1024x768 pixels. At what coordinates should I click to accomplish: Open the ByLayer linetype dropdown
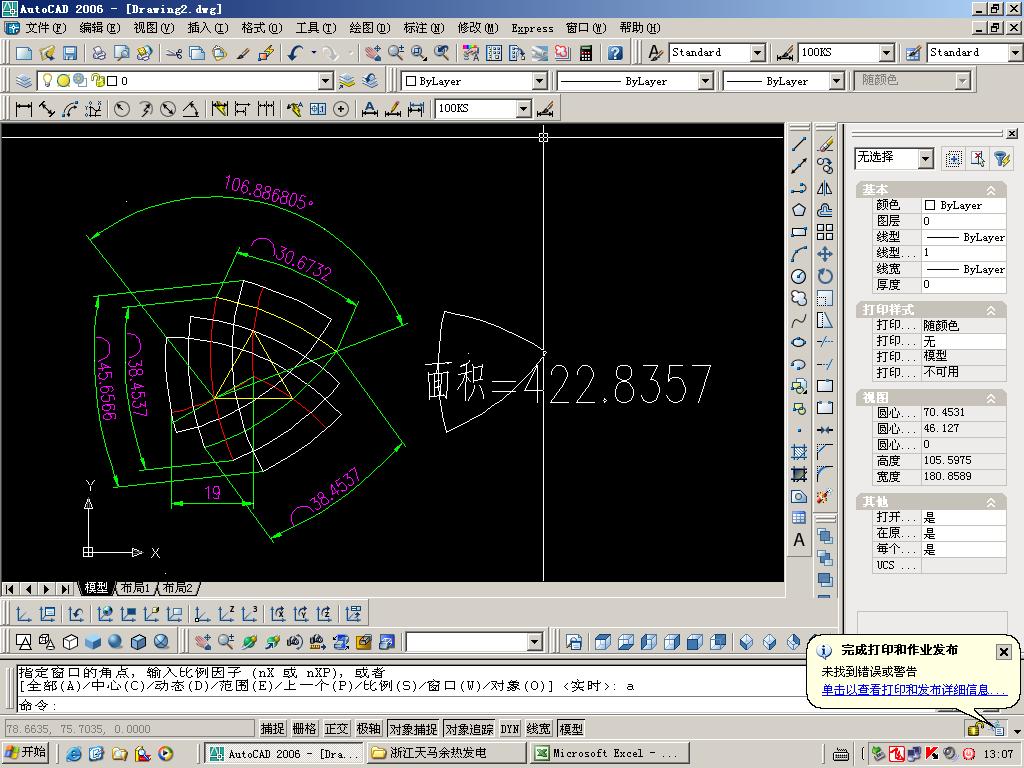[x=705, y=81]
